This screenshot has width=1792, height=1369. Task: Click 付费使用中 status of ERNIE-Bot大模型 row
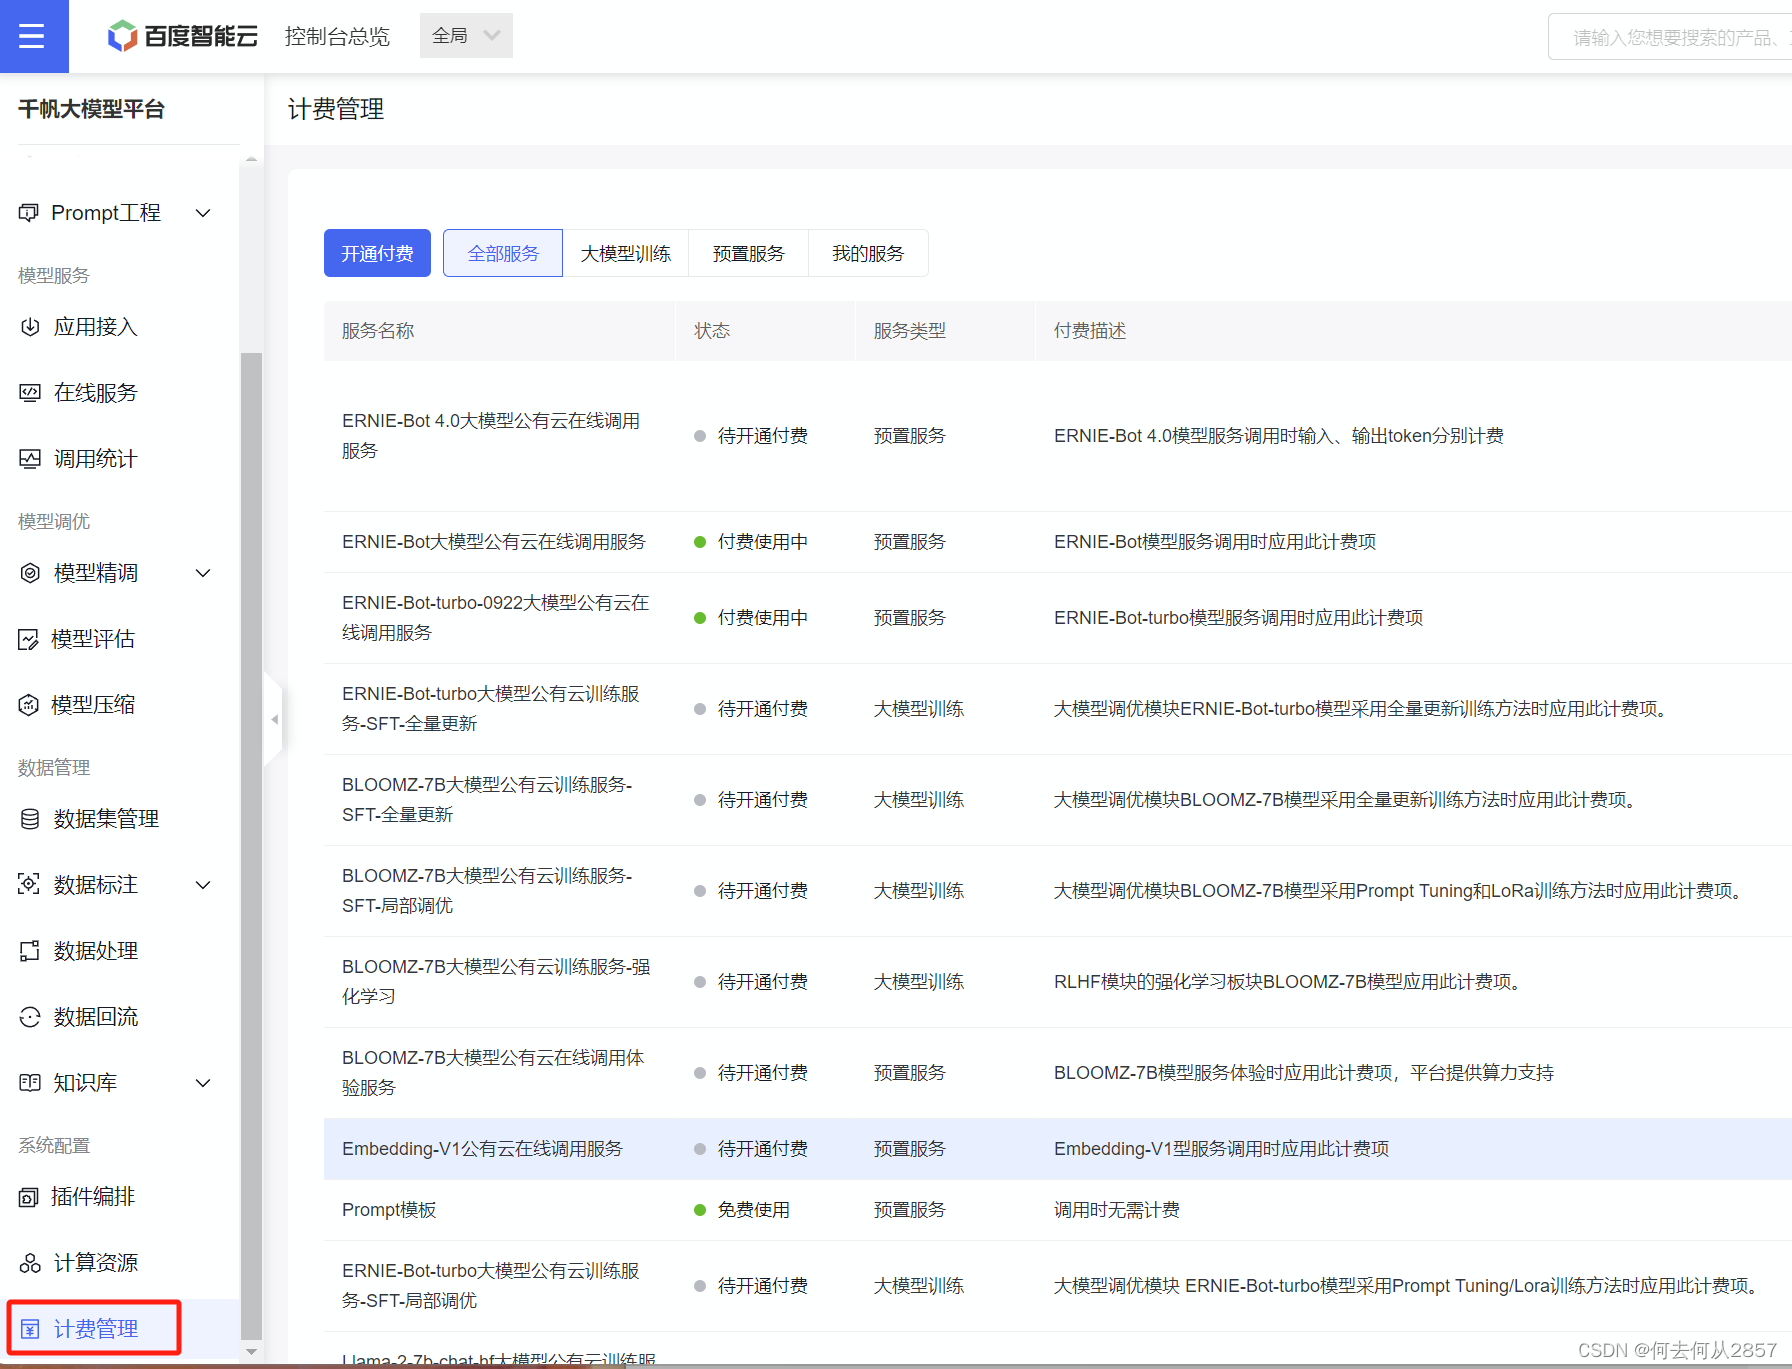pyautogui.click(x=762, y=542)
